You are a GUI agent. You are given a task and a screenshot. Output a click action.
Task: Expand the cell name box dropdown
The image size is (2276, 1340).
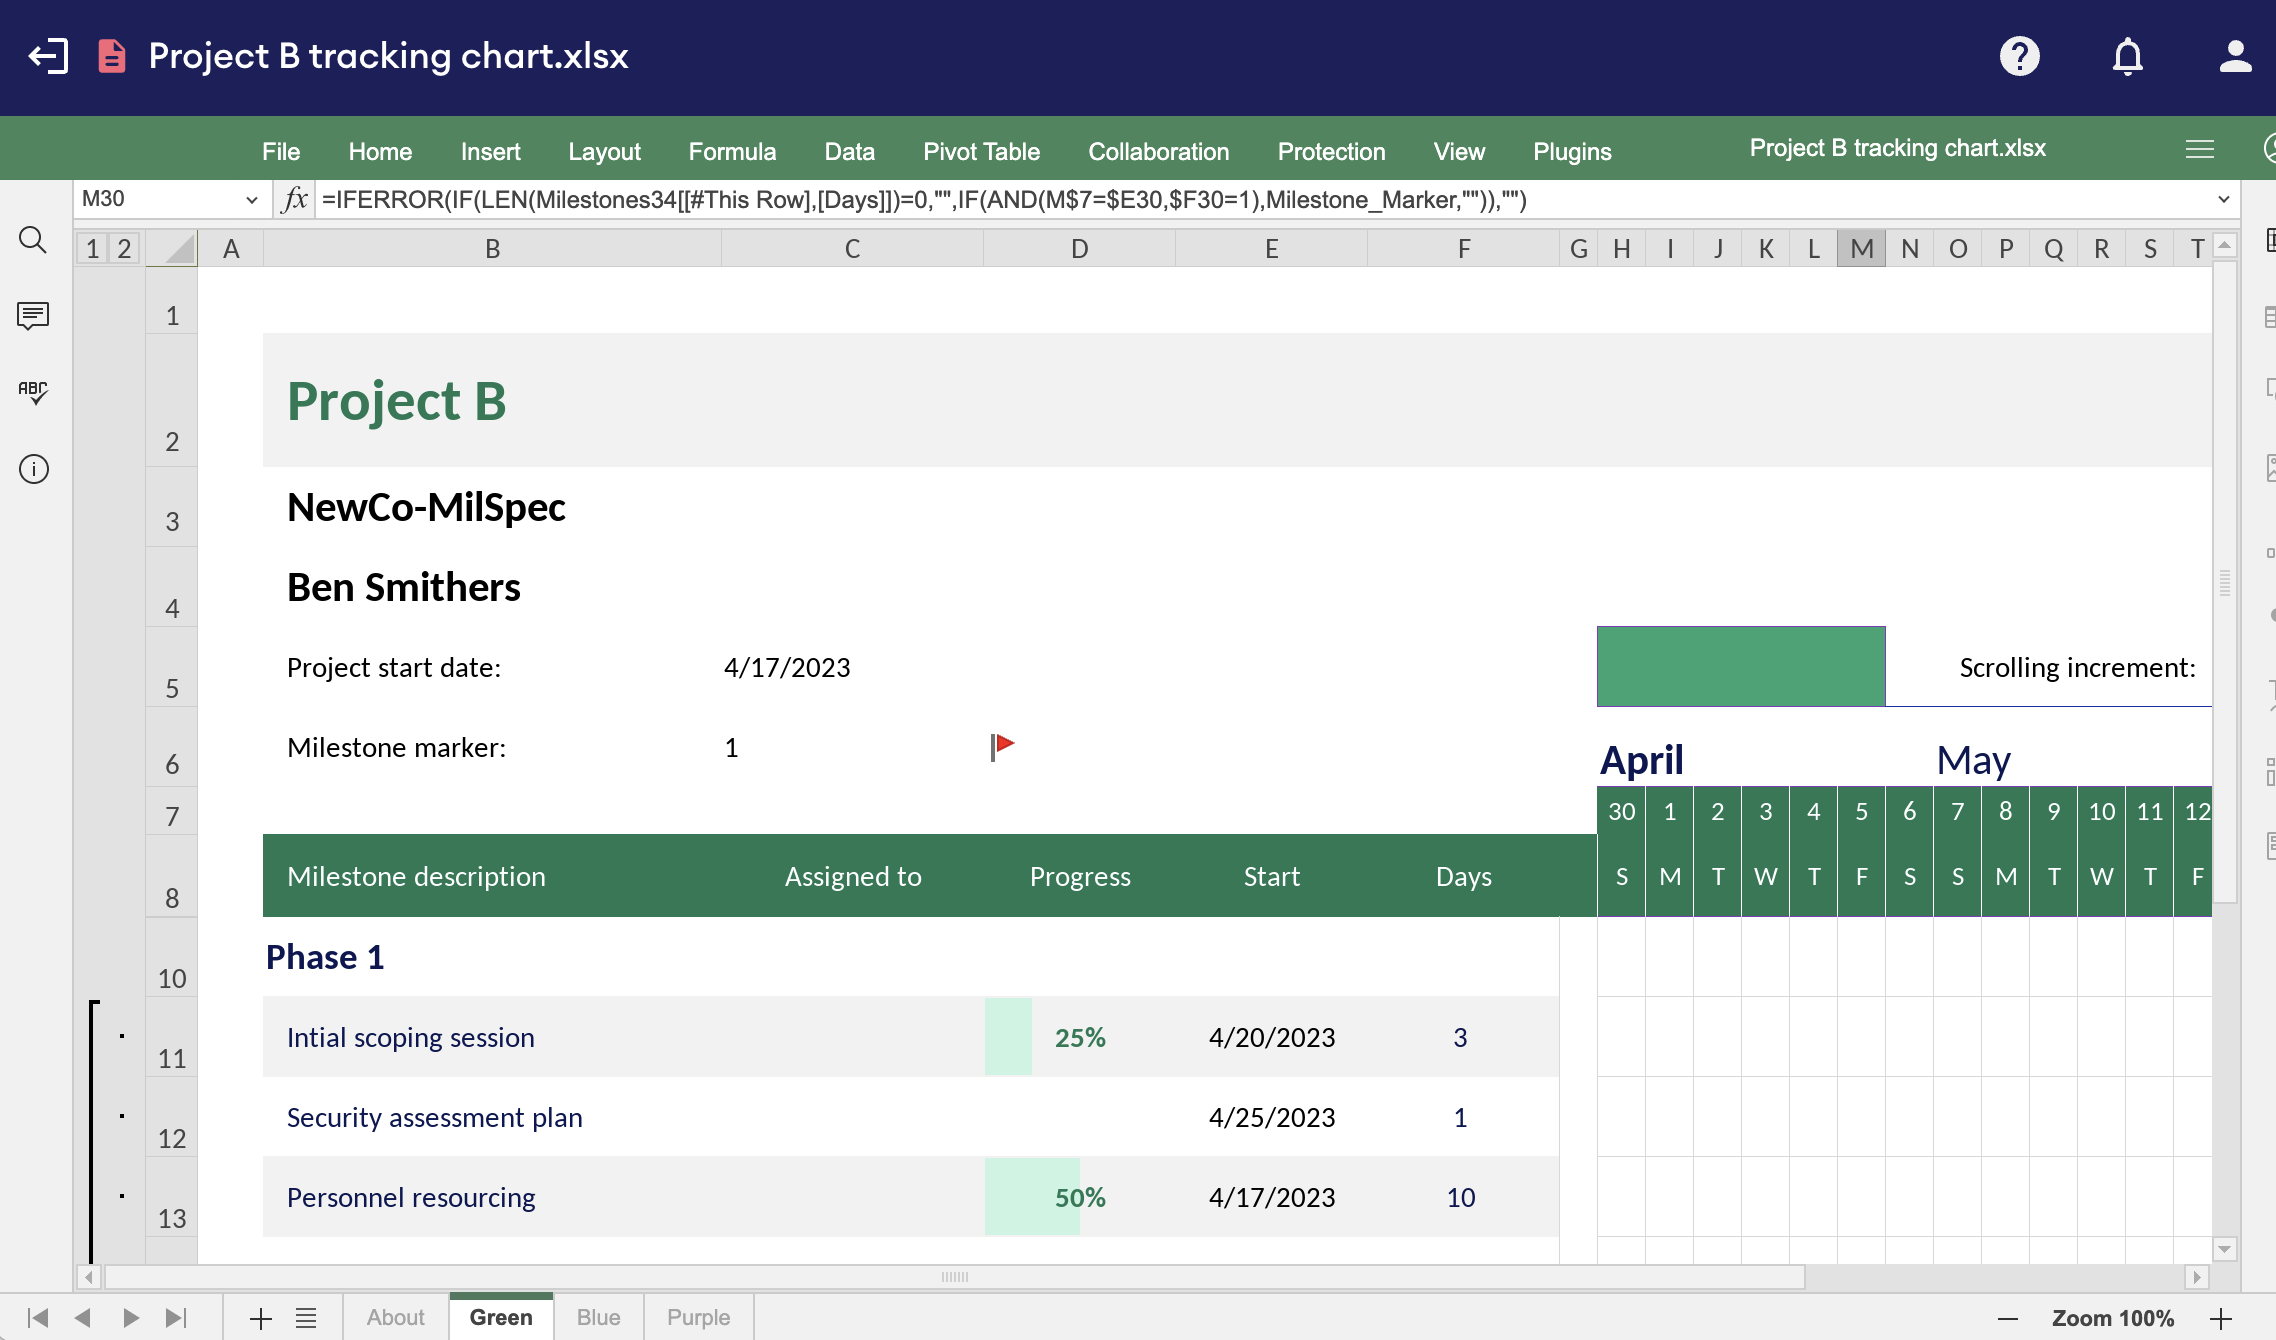point(252,199)
